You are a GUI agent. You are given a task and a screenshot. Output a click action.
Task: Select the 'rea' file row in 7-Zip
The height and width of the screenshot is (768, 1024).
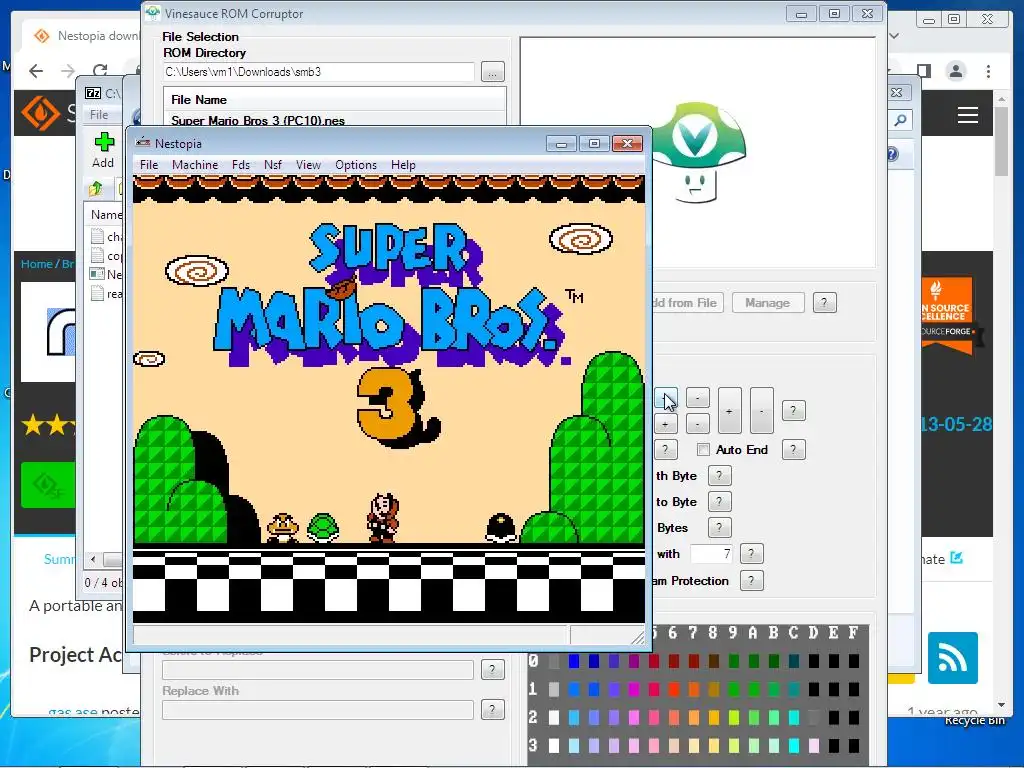coord(106,294)
